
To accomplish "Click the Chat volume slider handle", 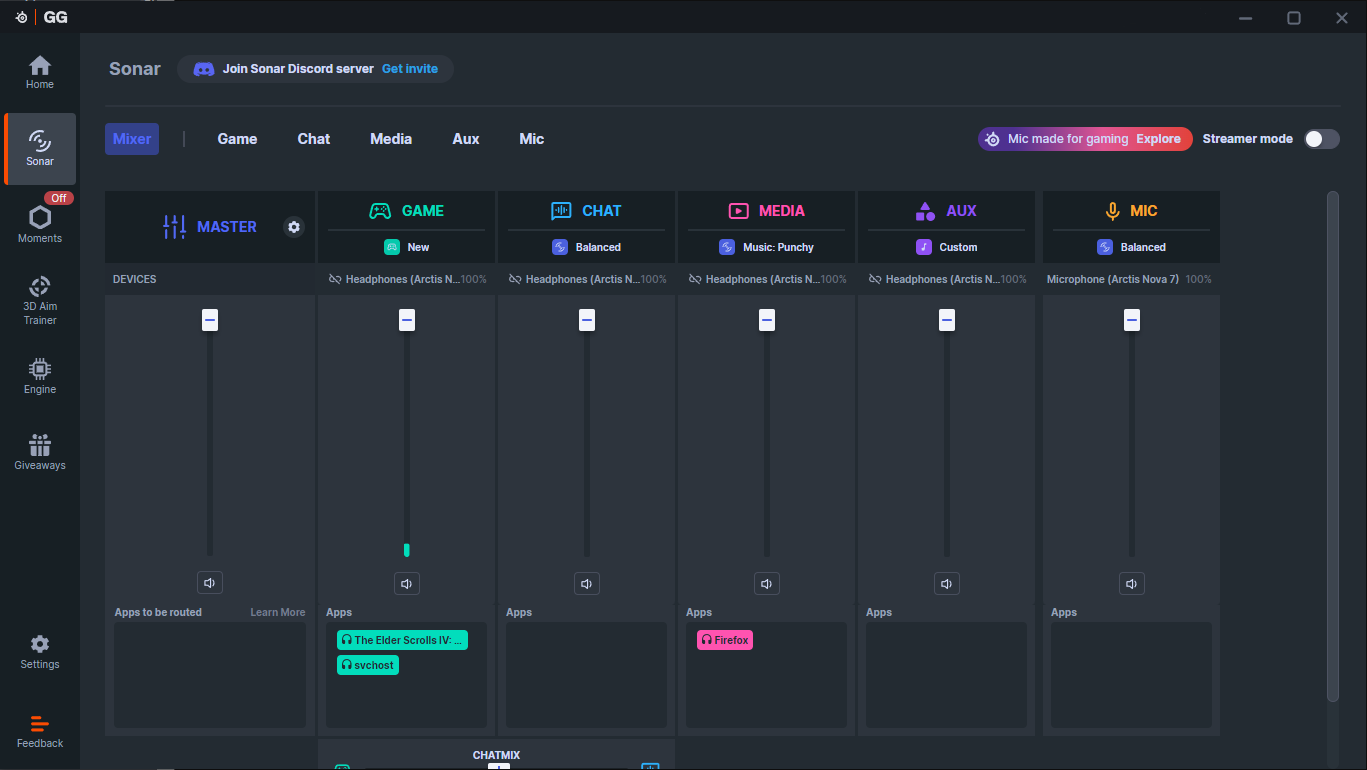I will pyautogui.click(x=587, y=320).
